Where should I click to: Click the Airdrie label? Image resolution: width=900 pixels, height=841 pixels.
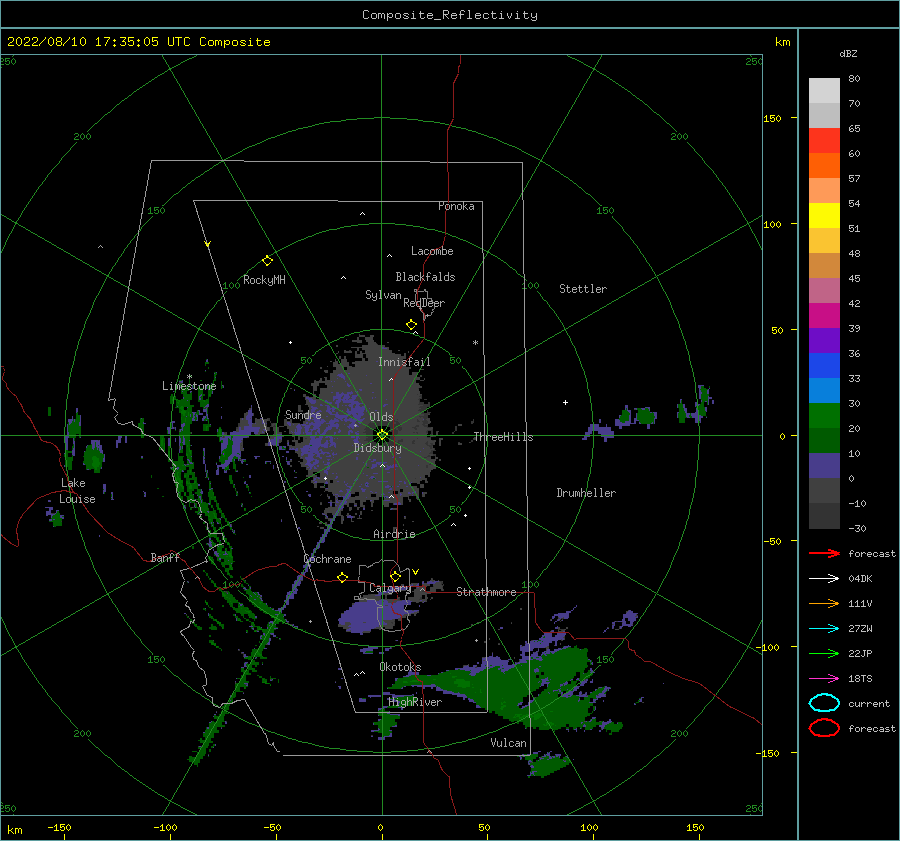click(x=394, y=534)
